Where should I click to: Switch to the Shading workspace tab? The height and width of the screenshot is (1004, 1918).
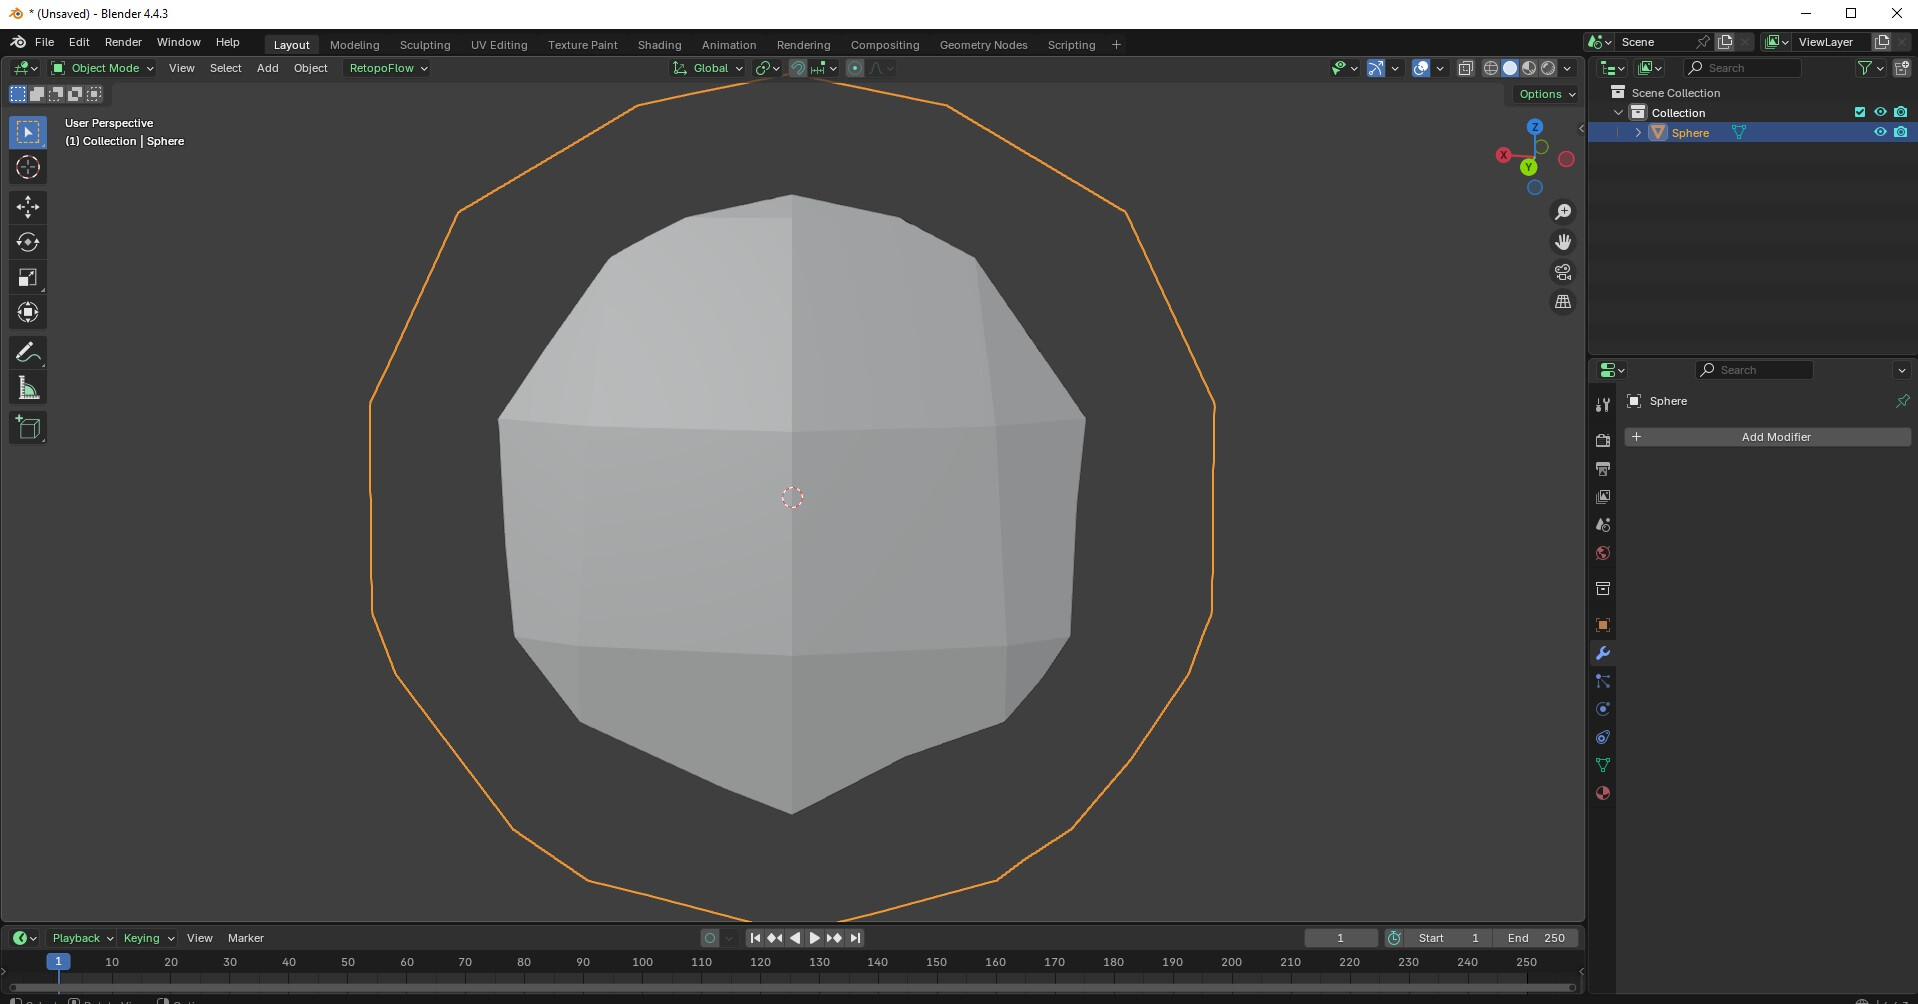(659, 45)
